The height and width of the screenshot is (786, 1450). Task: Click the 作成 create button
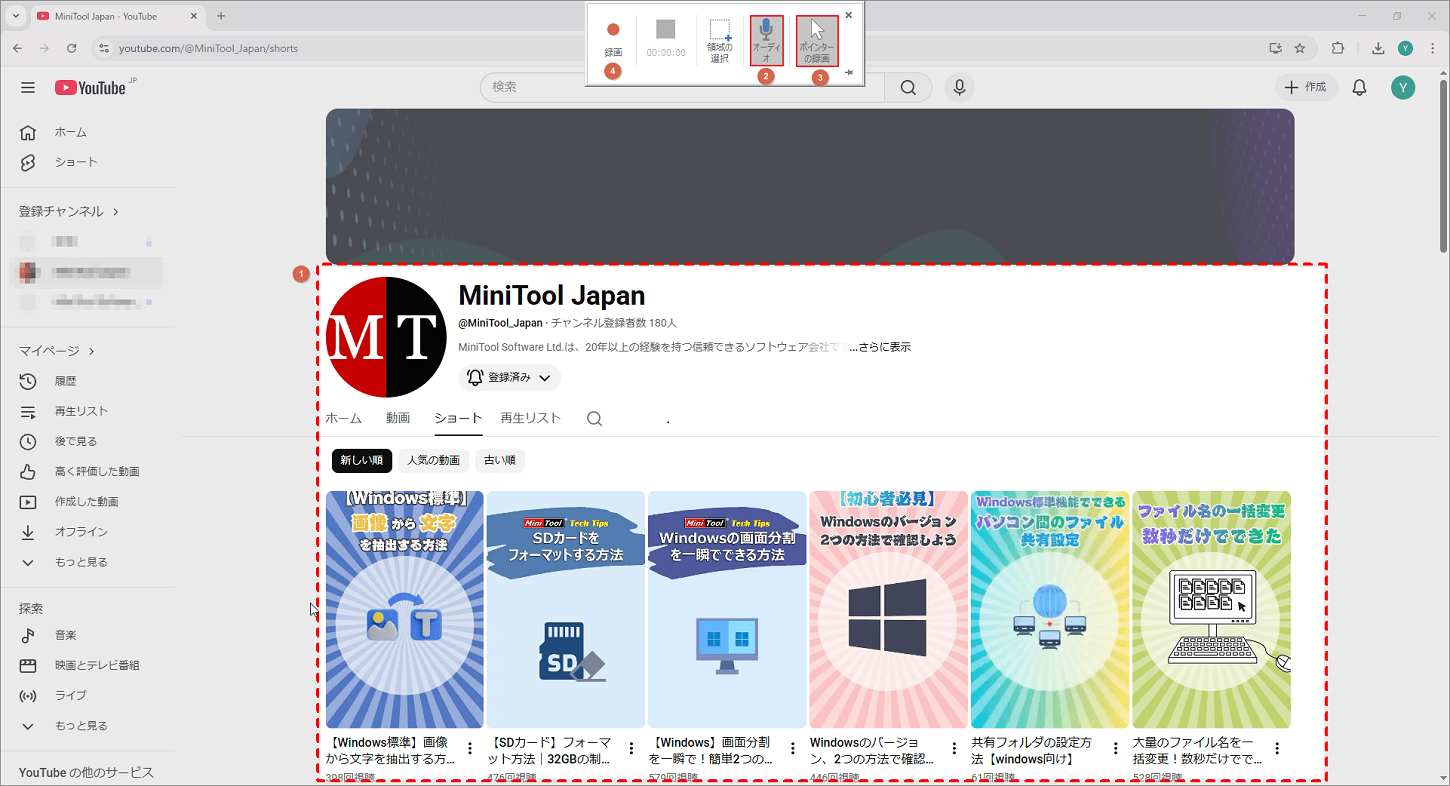tap(1306, 87)
